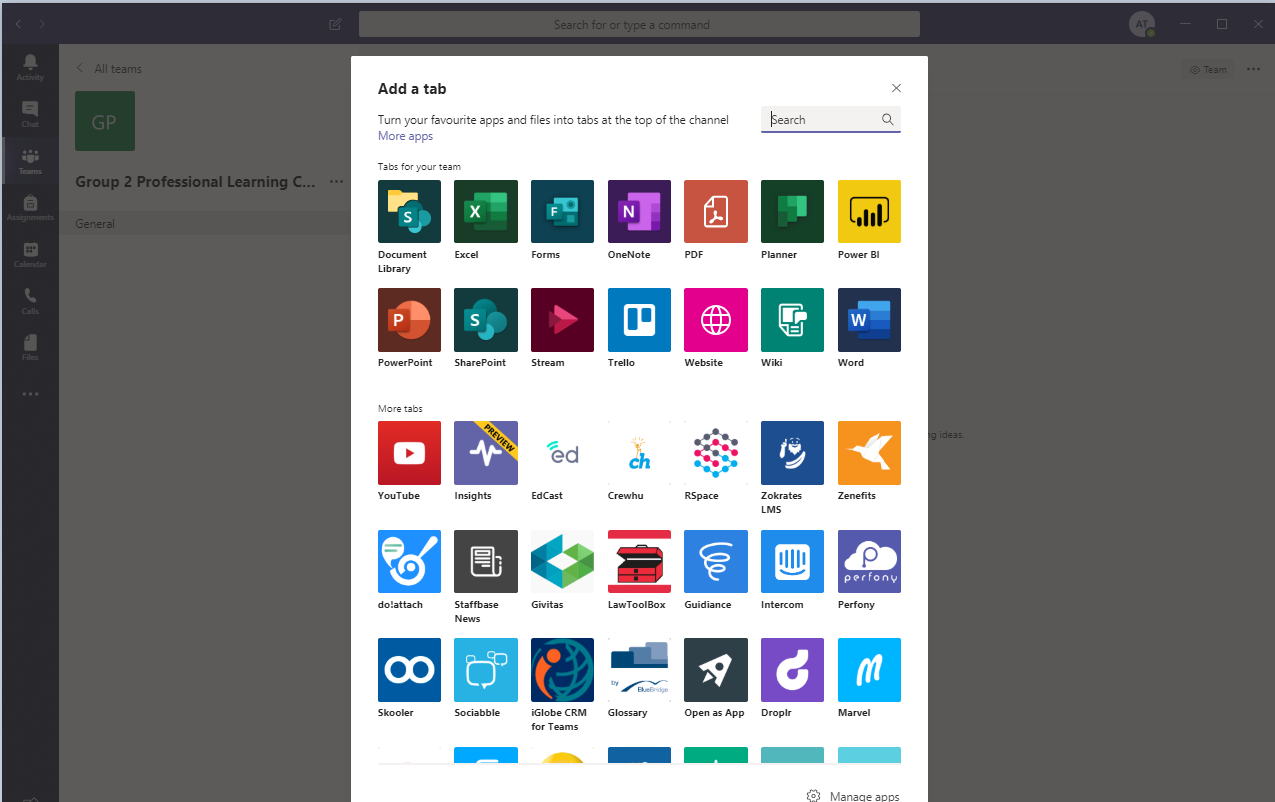Image resolution: width=1275 pixels, height=802 pixels.
Task: Open Calendar in Teams sidebar
Action: (30, 255)
